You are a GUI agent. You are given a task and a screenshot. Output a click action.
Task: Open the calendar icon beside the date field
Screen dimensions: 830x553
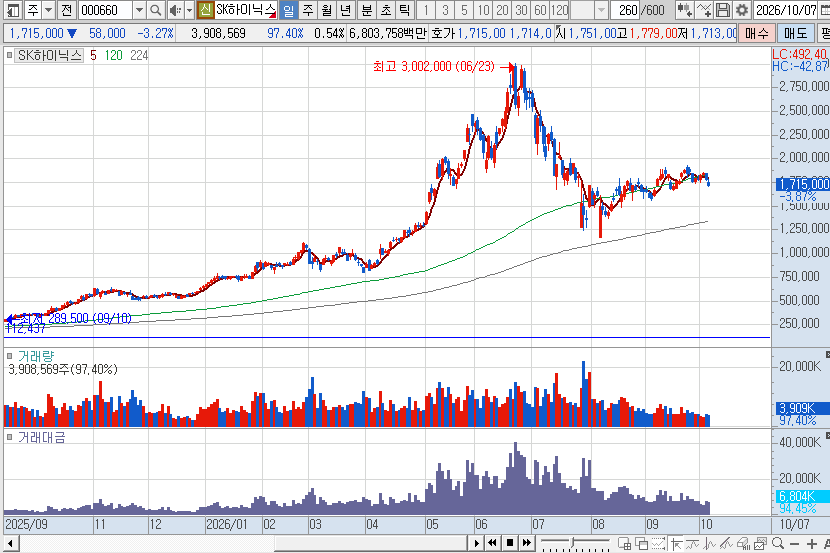click(x=825, y=10)
